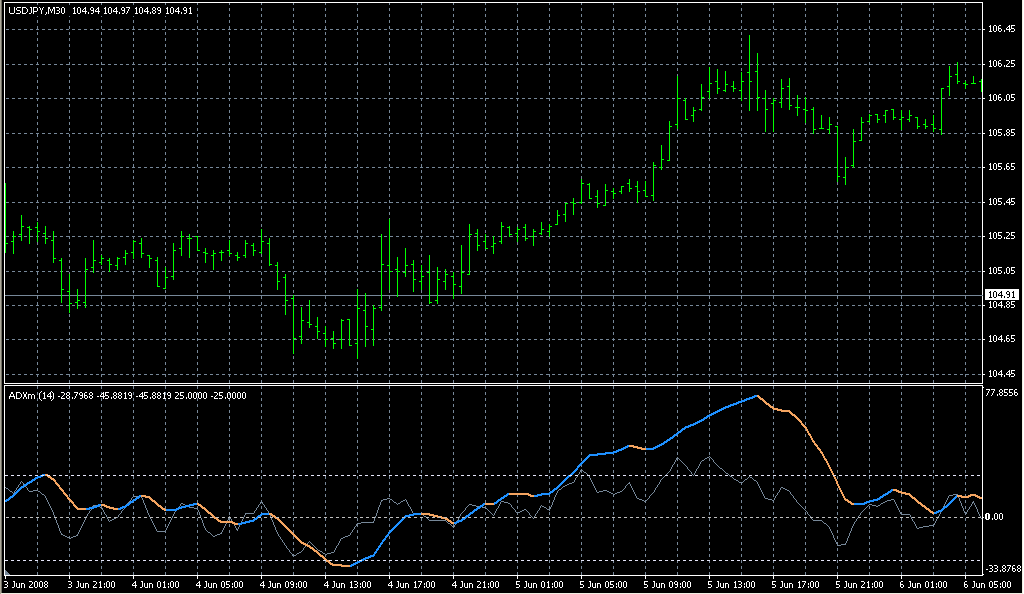Select the current price marker 104.91
This screenshot has width=1024, height=594.
pos(1000,295)
